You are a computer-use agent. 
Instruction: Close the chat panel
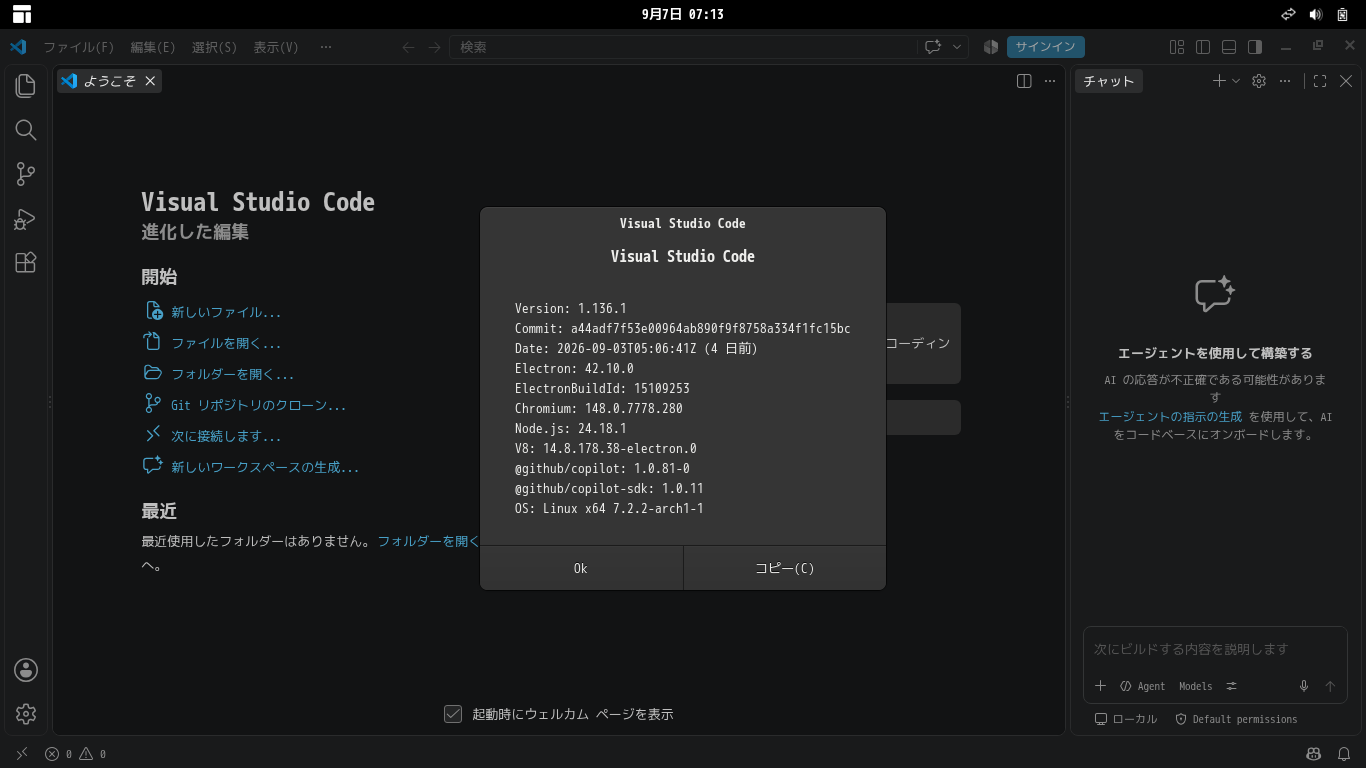point(1346,81)
